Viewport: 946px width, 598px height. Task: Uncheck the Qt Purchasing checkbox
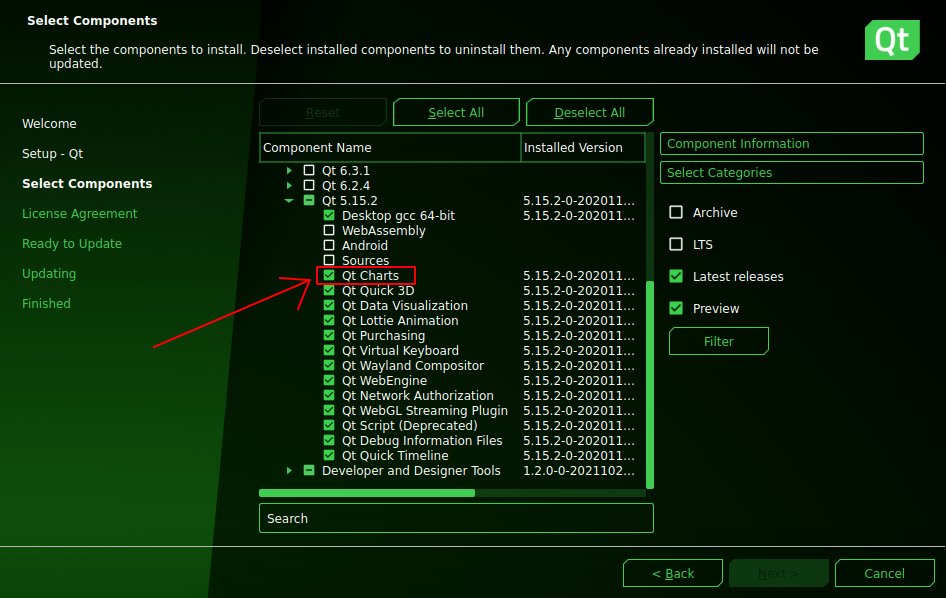point(329,336)
